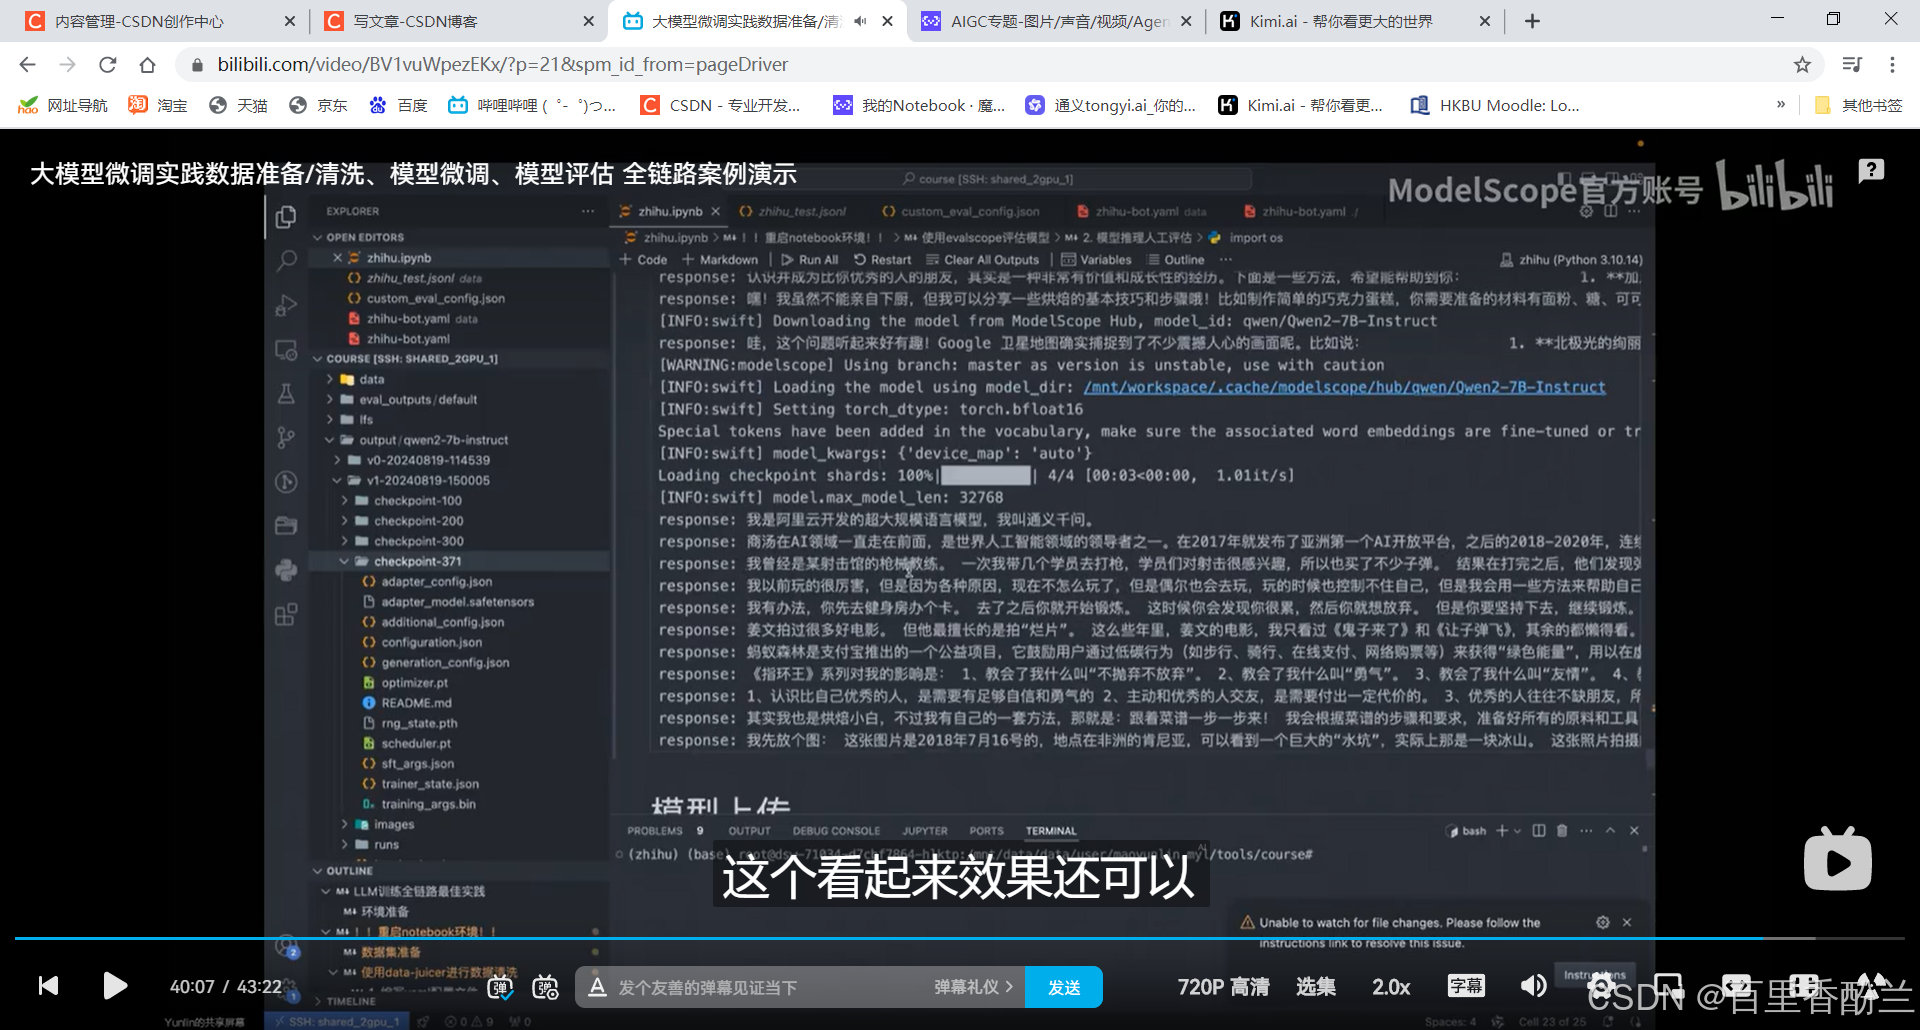Toggle the 字幕 subtitles button
This screenshot has height=1030, width=1920.
click(1466, 987)
